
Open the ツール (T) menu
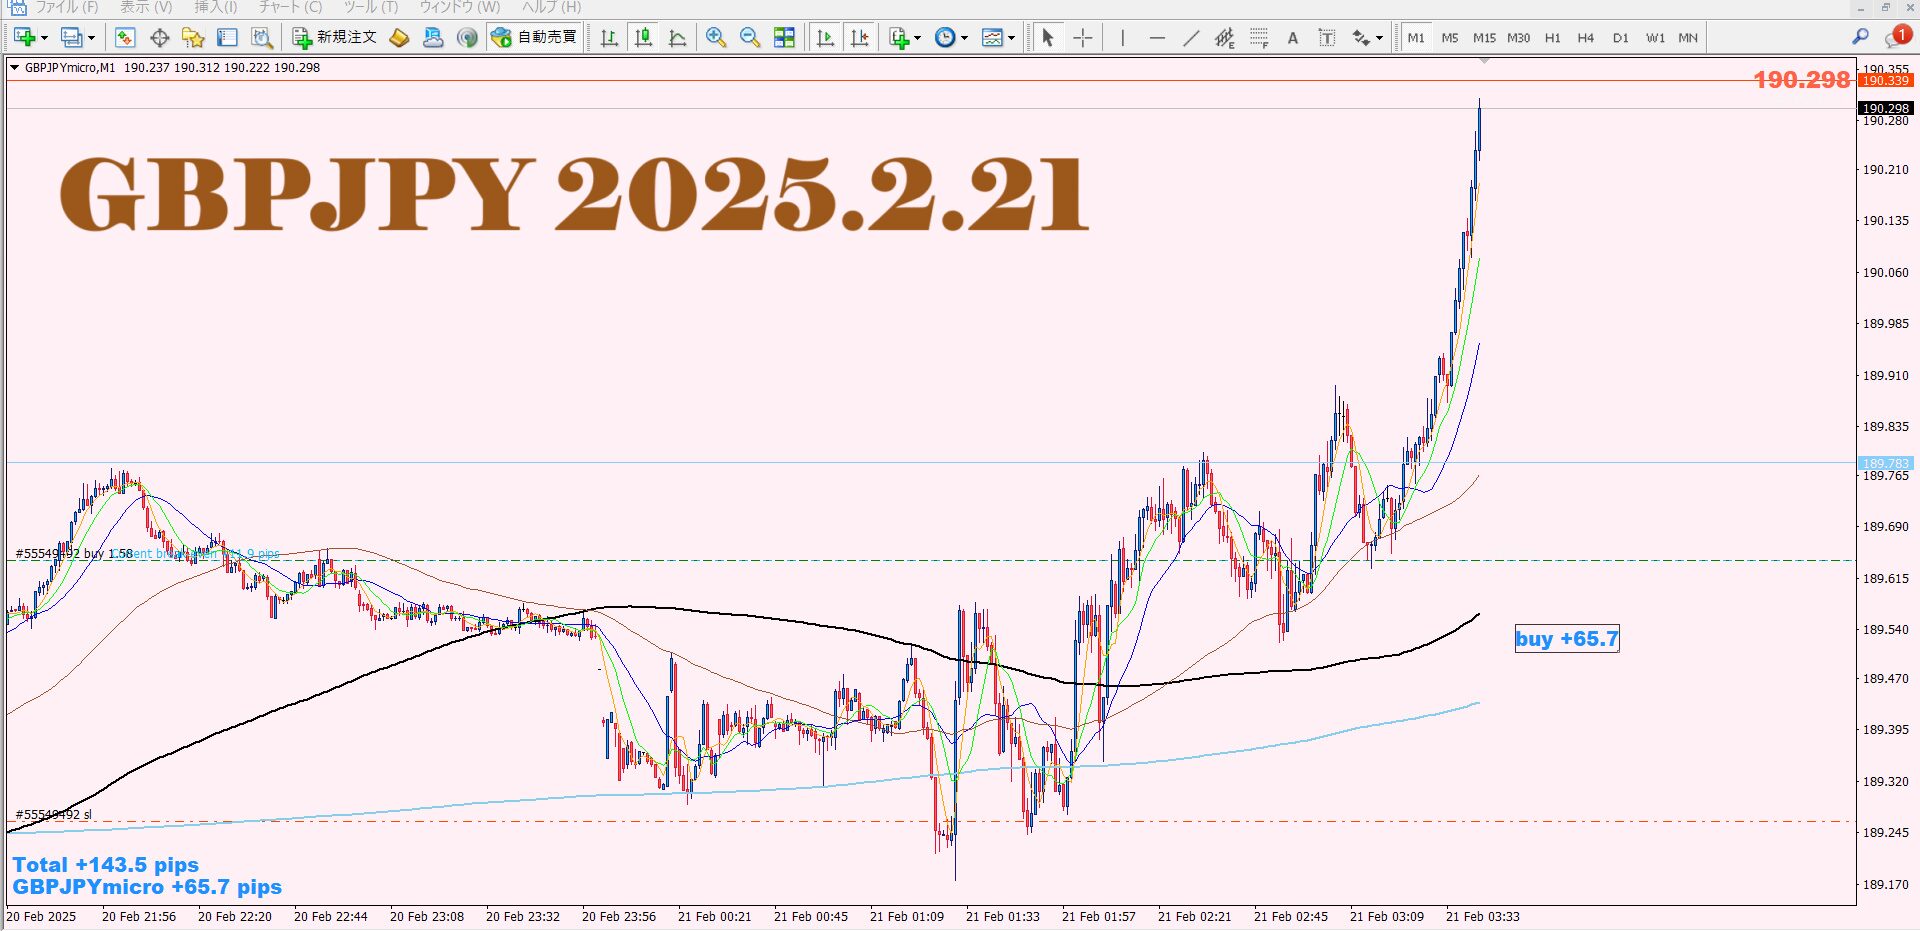pyautogui.click(x=371, y=7)
